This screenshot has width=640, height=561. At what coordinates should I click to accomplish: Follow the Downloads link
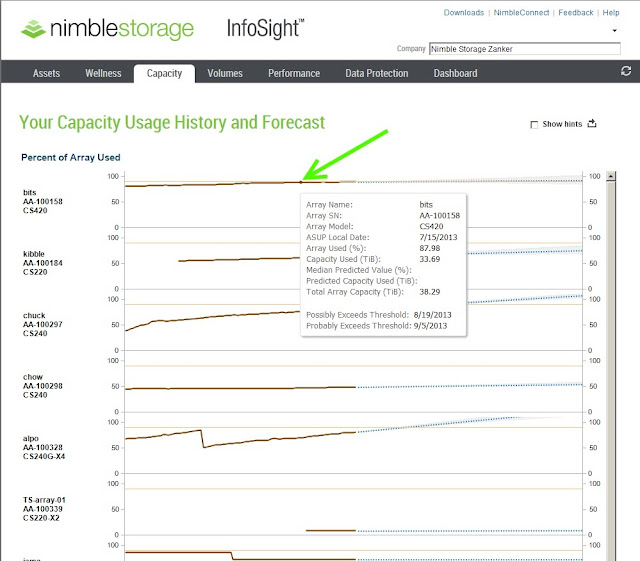(x=464, y=13)
